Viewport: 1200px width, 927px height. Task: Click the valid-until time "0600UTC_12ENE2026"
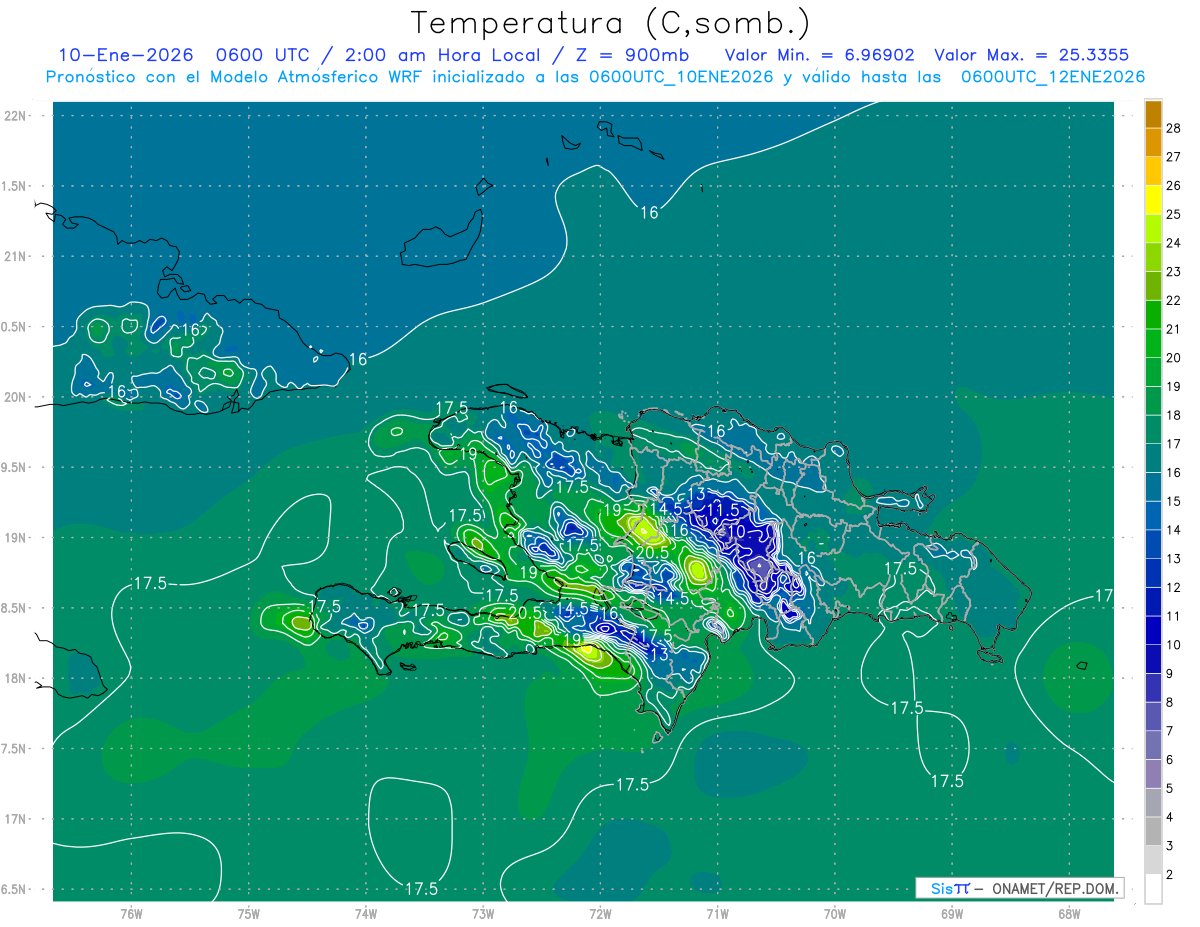[x=1053, y=77]
